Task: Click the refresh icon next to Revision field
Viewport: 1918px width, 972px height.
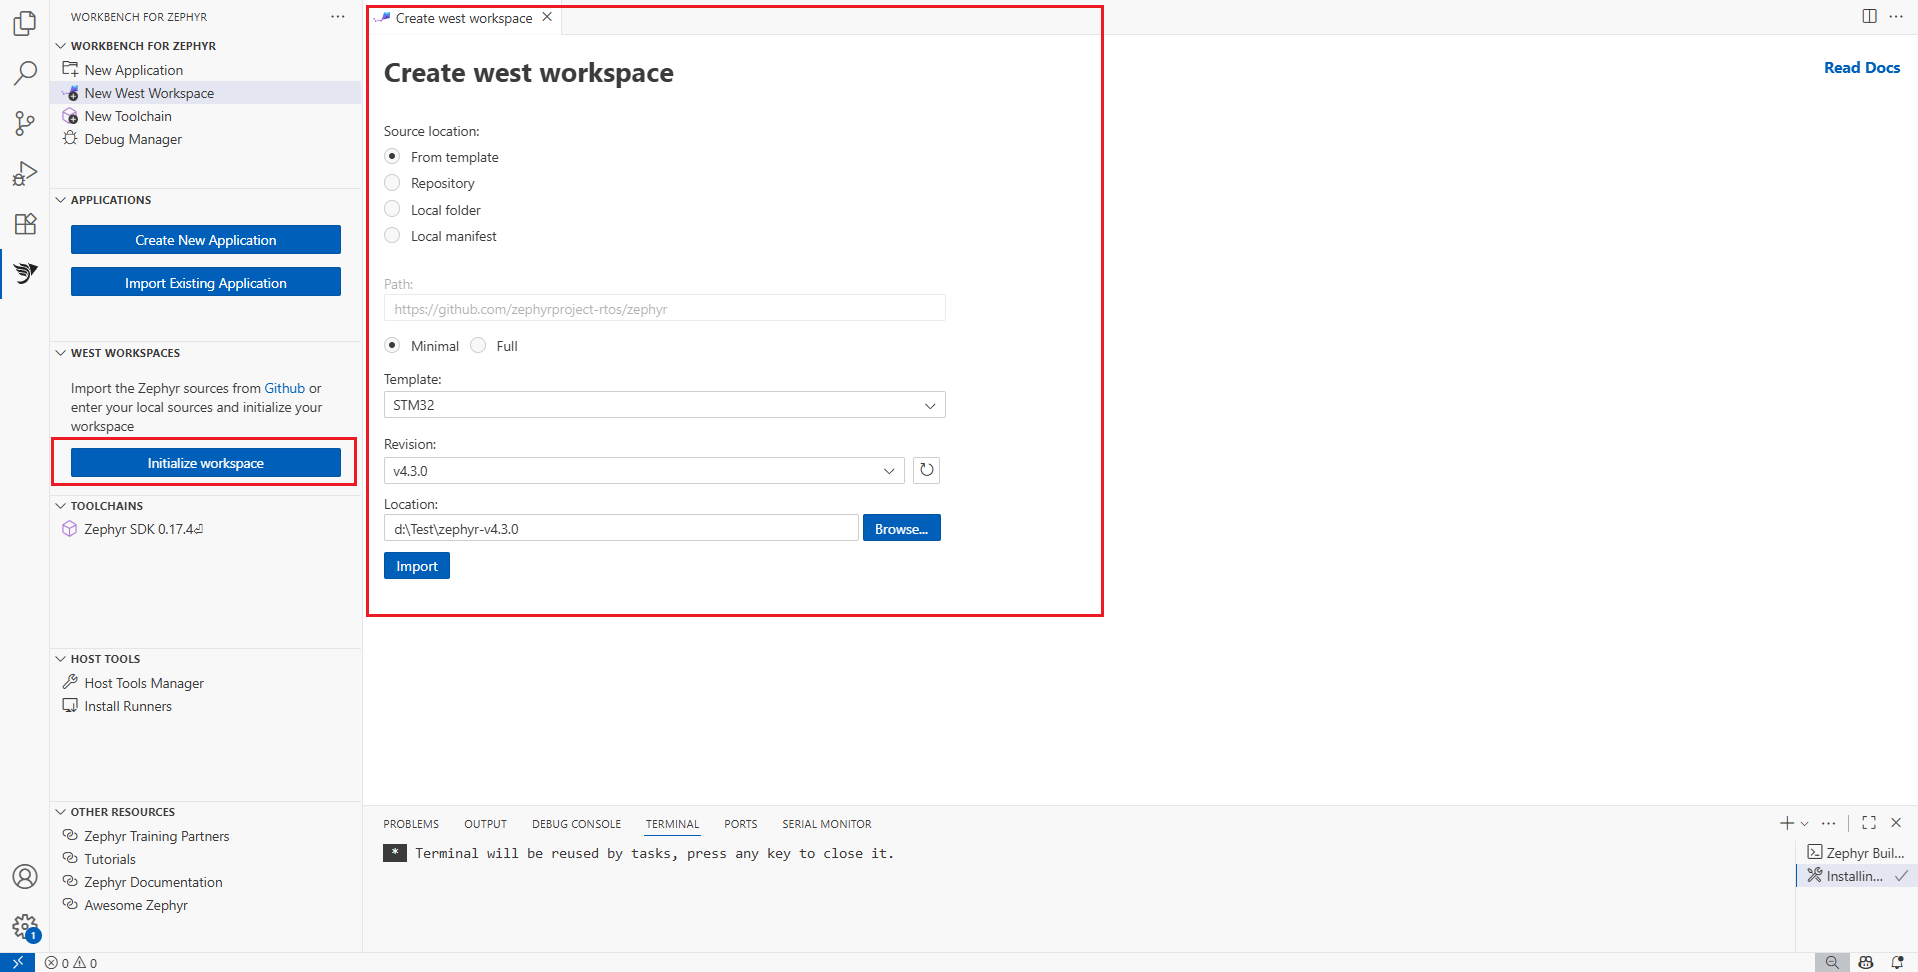Action: (925, 470)
